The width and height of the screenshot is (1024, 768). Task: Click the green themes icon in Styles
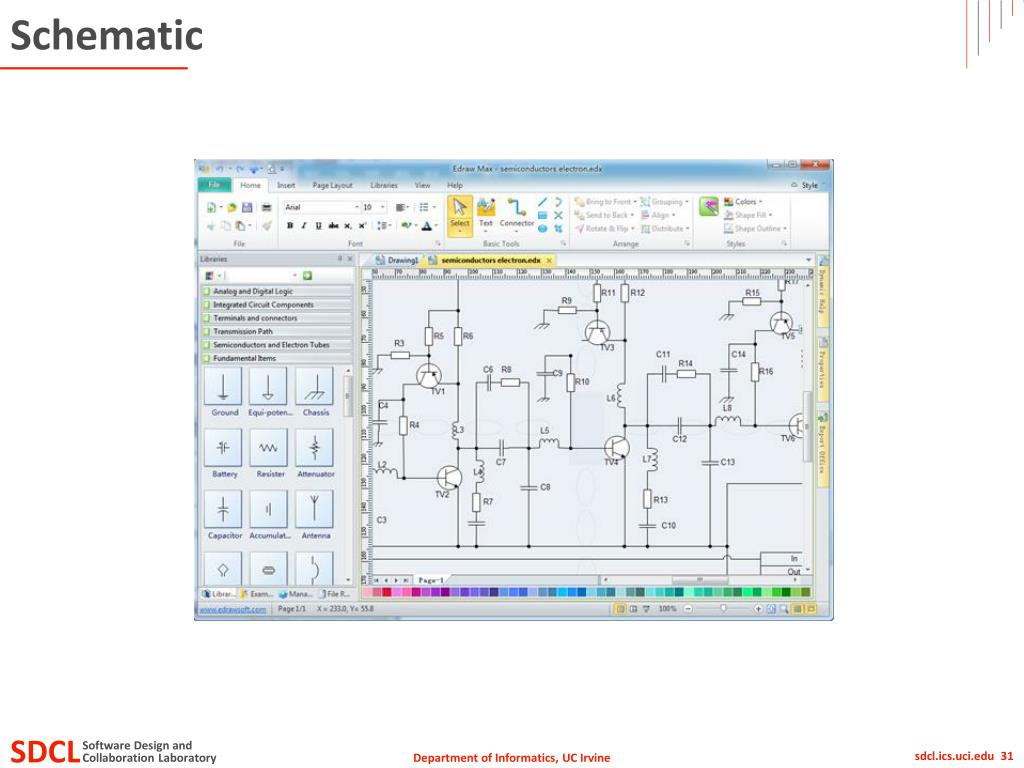708,207
